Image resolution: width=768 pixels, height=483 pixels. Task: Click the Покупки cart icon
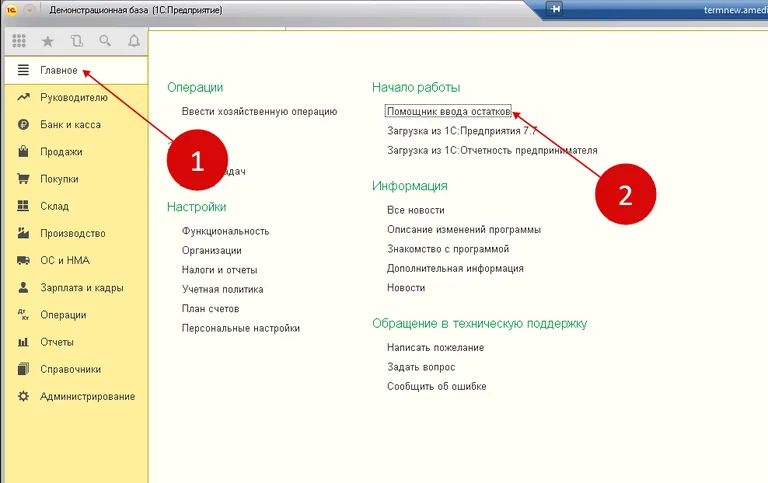click(x=23, y=179)
